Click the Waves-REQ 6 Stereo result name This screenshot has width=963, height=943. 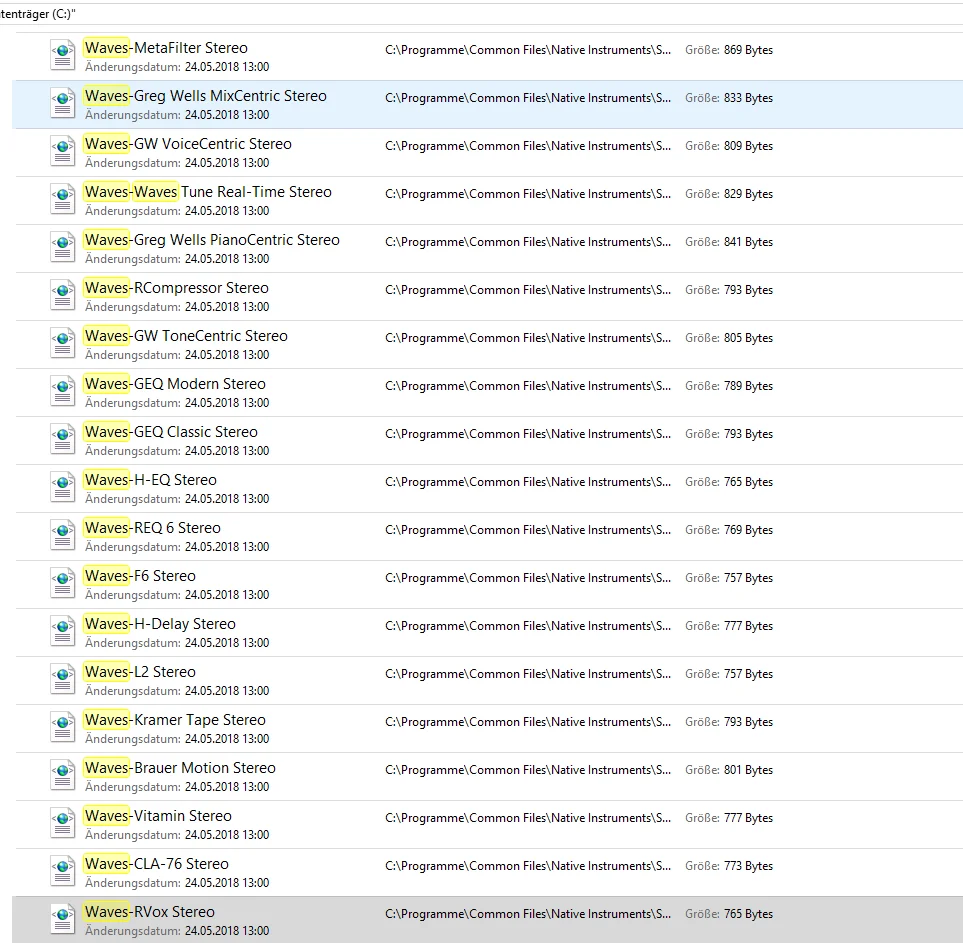tap(153, 528)
